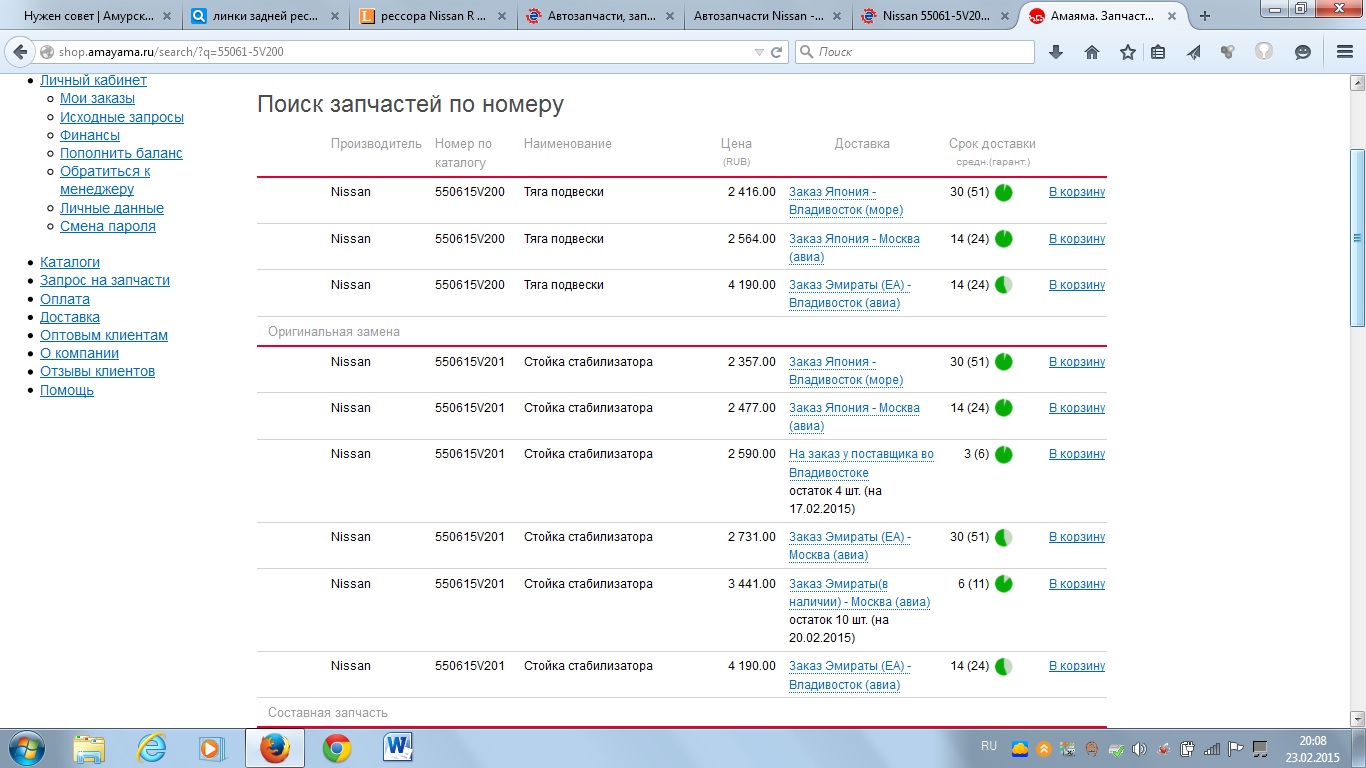This screenshot has height=768, width=1366.
Task: Open the Помощь sidebar link
Action: 67,390
